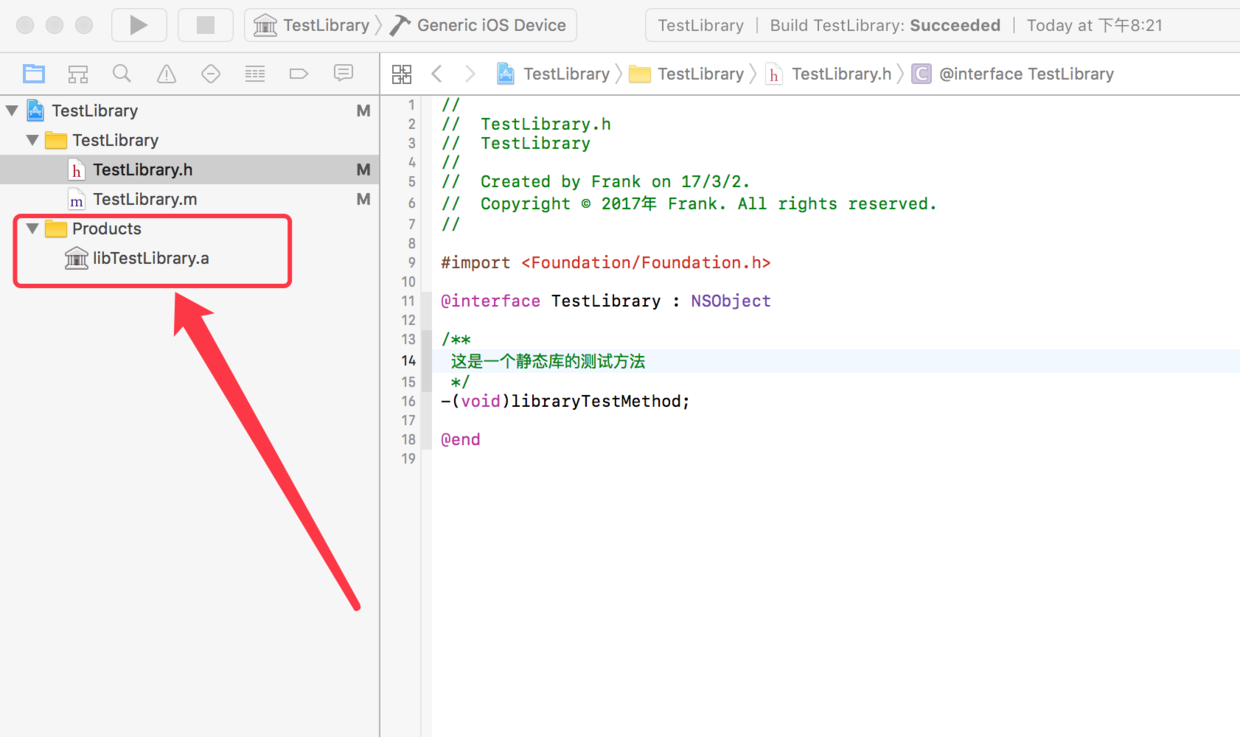Click the Copyright comment line
Viewport: 1240px width, 737px height.
689,204
